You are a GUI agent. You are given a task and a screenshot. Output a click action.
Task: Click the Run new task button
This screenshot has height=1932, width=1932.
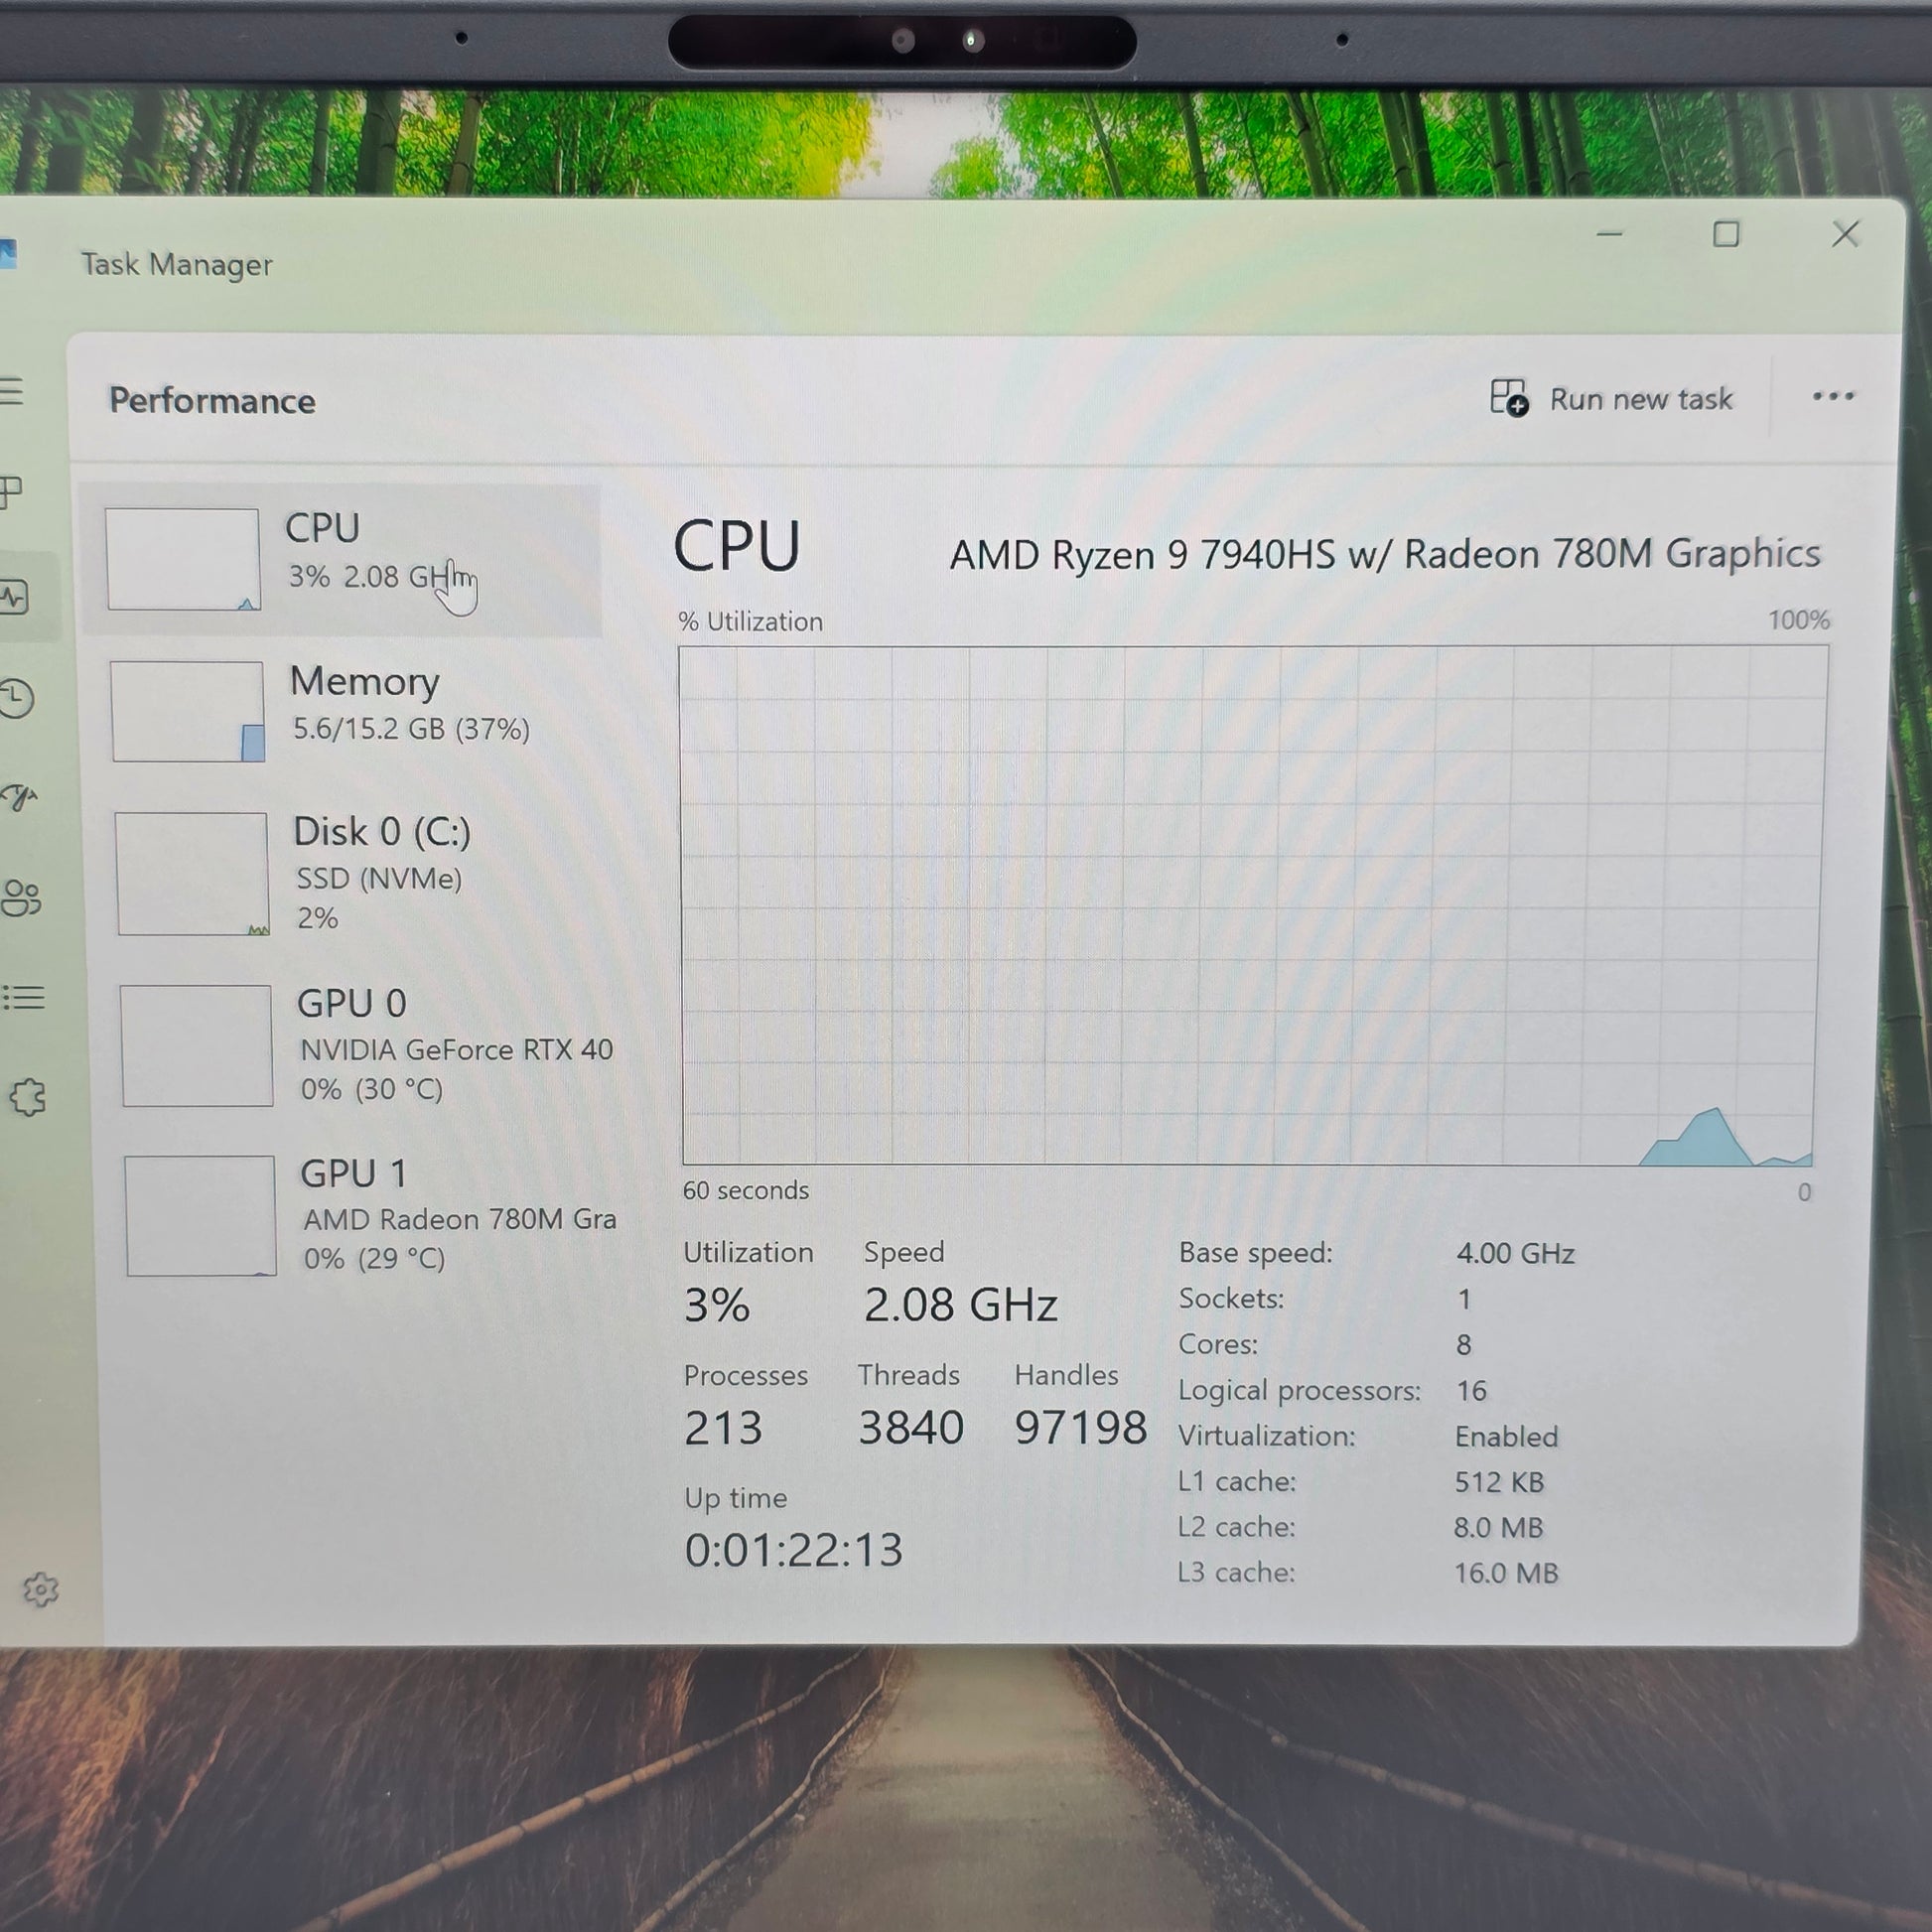pyautogui.click(x=1610, y=399)
